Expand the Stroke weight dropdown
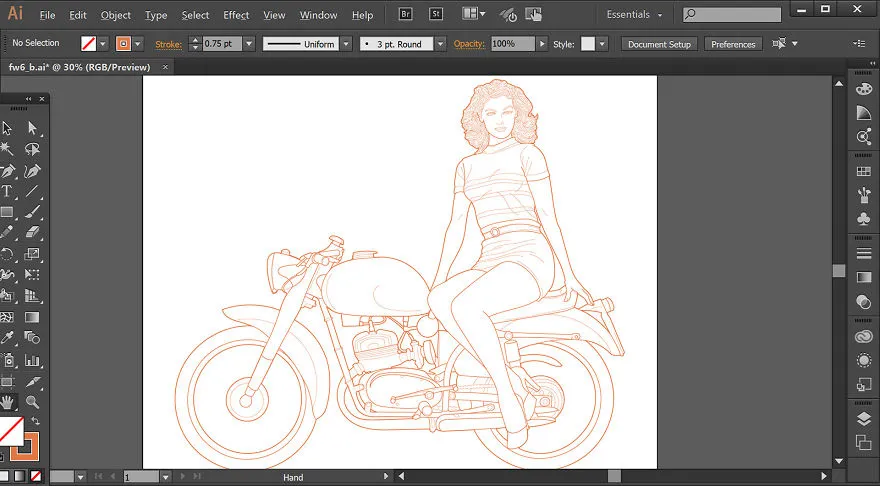This screenshot has height=486, width=880. [249, 44]
